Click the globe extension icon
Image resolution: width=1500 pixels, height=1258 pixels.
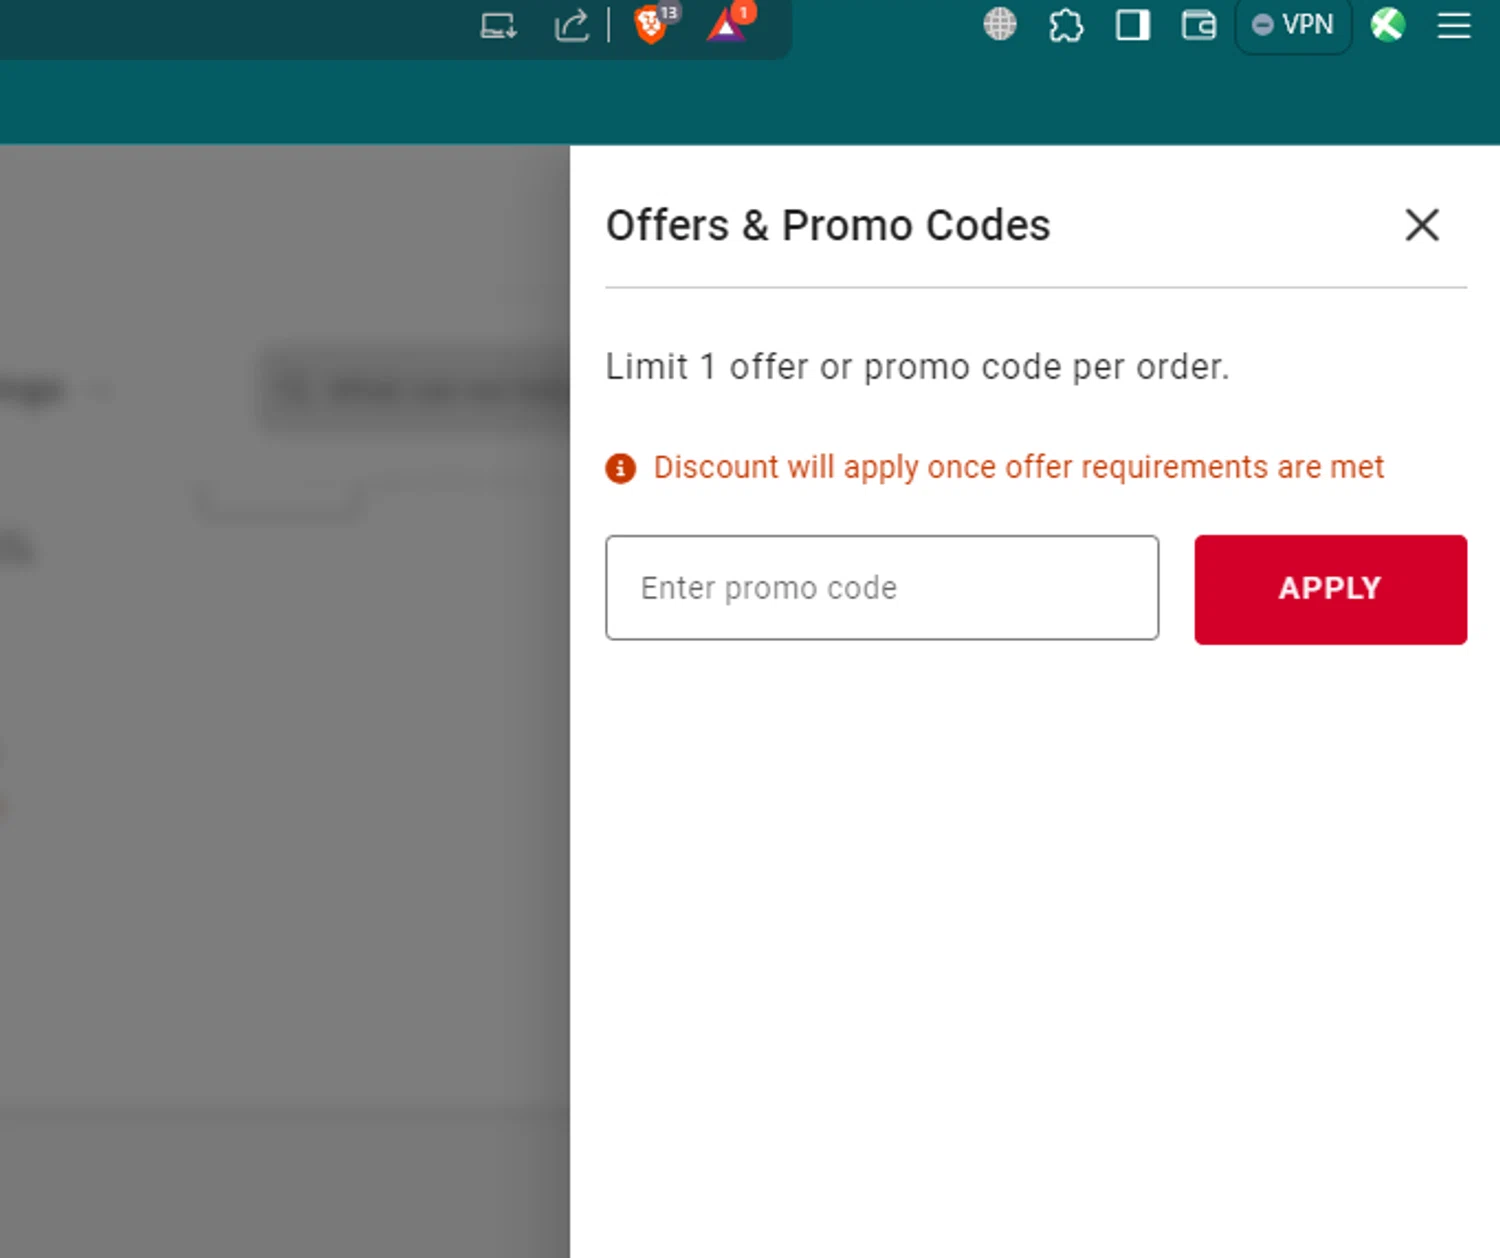(x=999, y=25)
